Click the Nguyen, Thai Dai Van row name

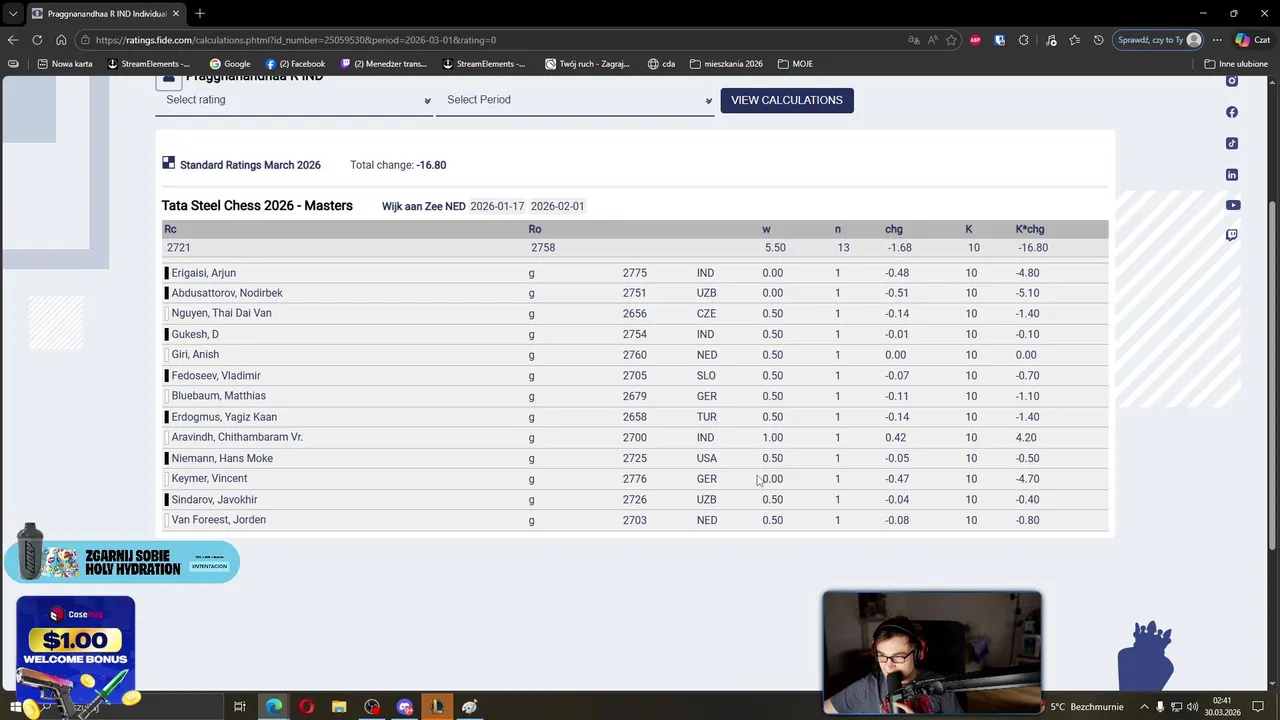[221, 313]
